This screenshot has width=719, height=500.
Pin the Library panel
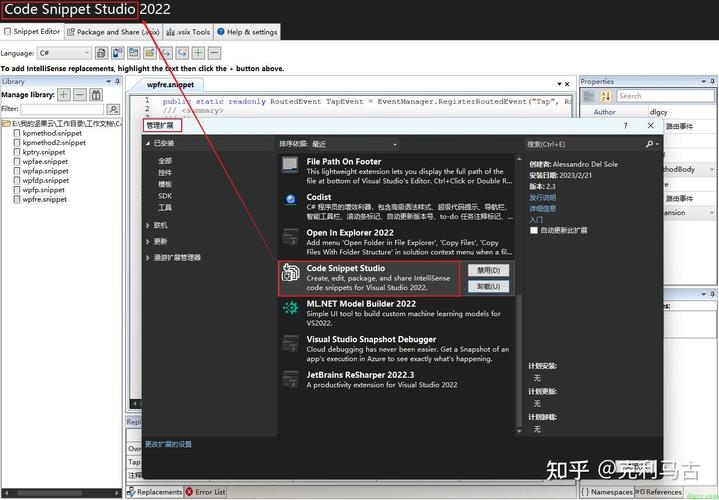click(x=118, y=81)
